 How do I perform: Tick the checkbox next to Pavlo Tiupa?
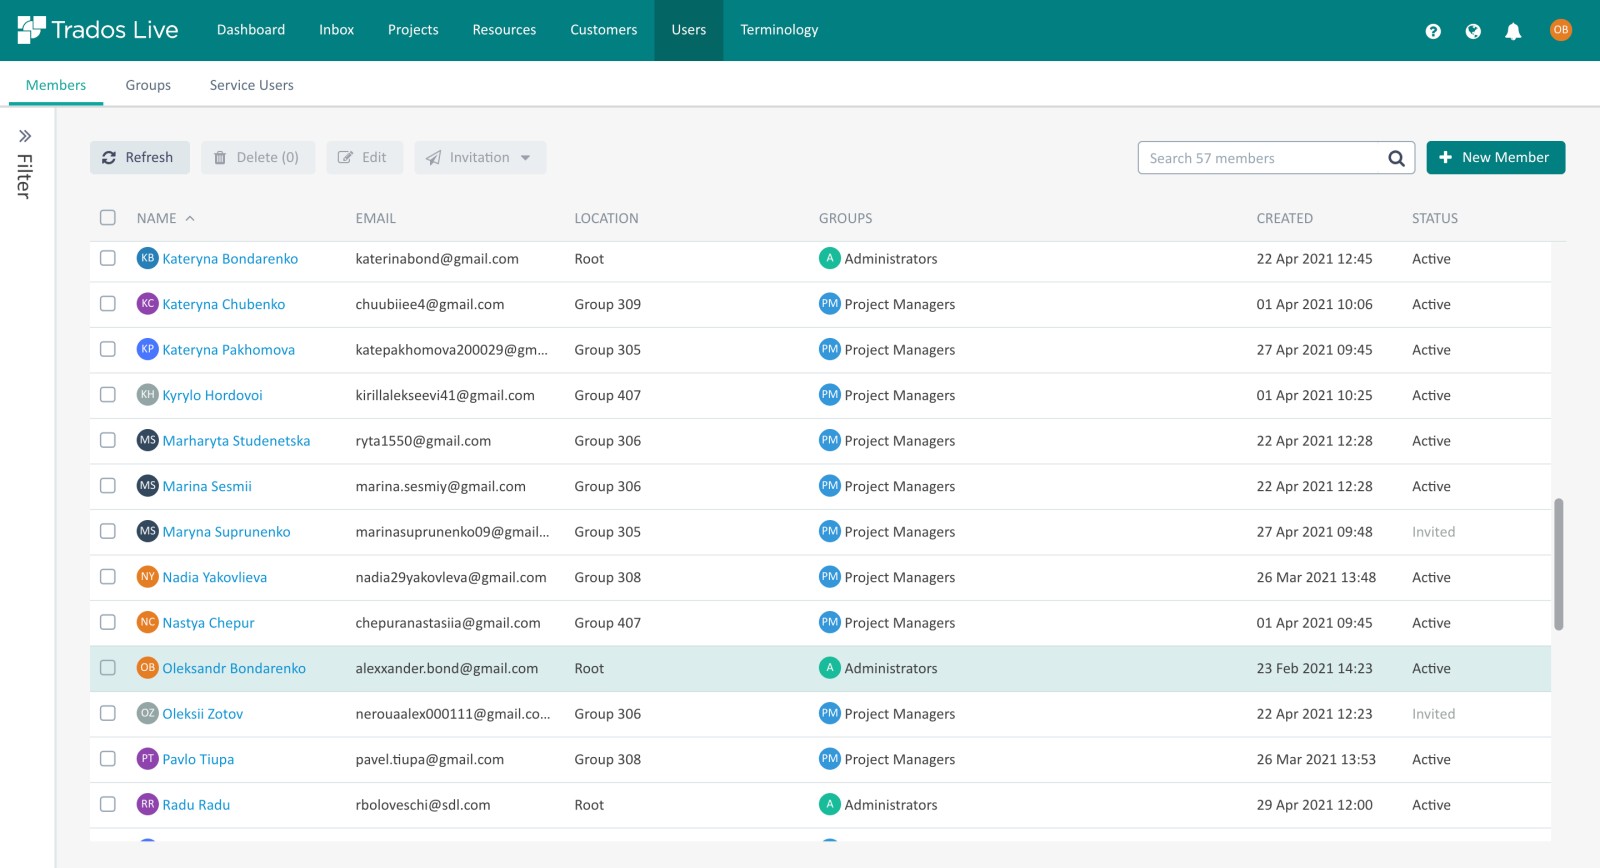(x=108, y=759)
